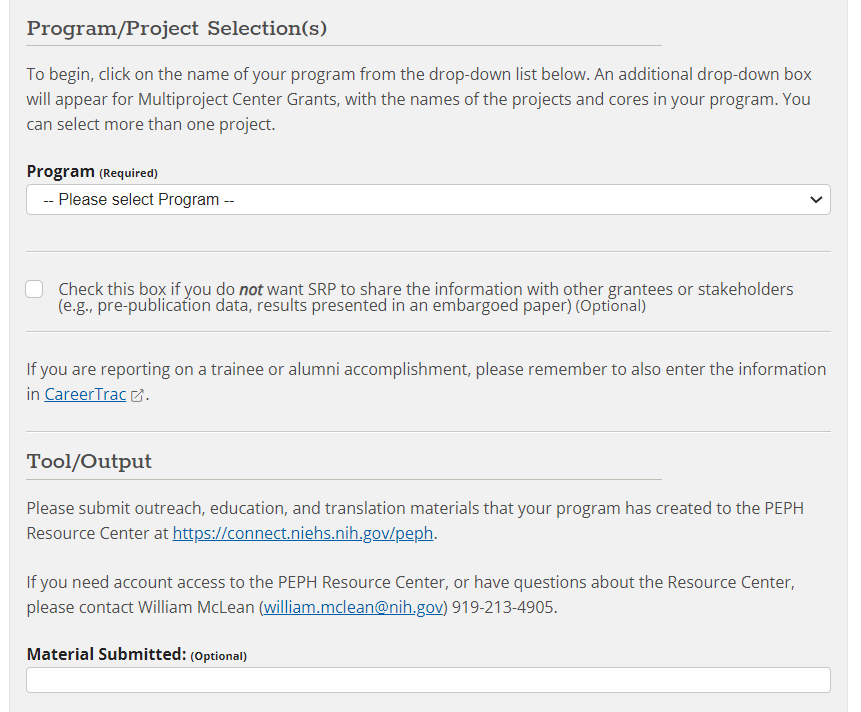Click the bold italic word "not"
861x712 pixels.
coord(250,289)
